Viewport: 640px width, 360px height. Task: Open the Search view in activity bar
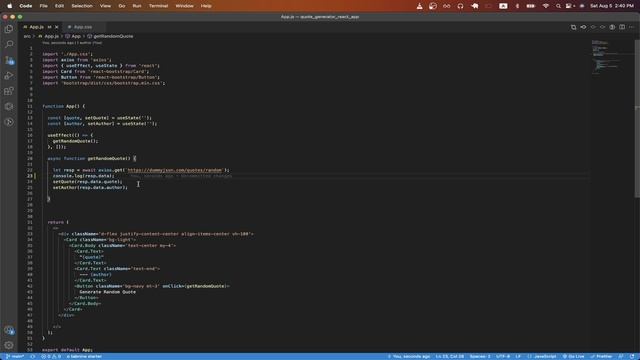pyautogui.click(x=9, y=44)
